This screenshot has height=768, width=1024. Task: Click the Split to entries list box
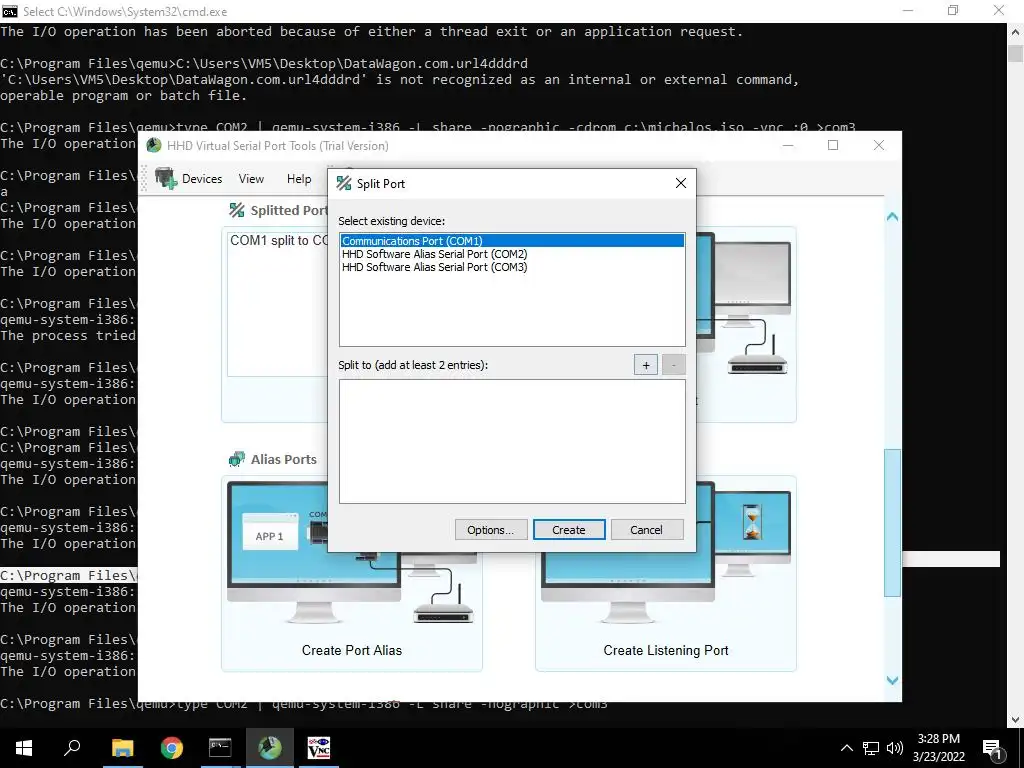coord(512,441)
